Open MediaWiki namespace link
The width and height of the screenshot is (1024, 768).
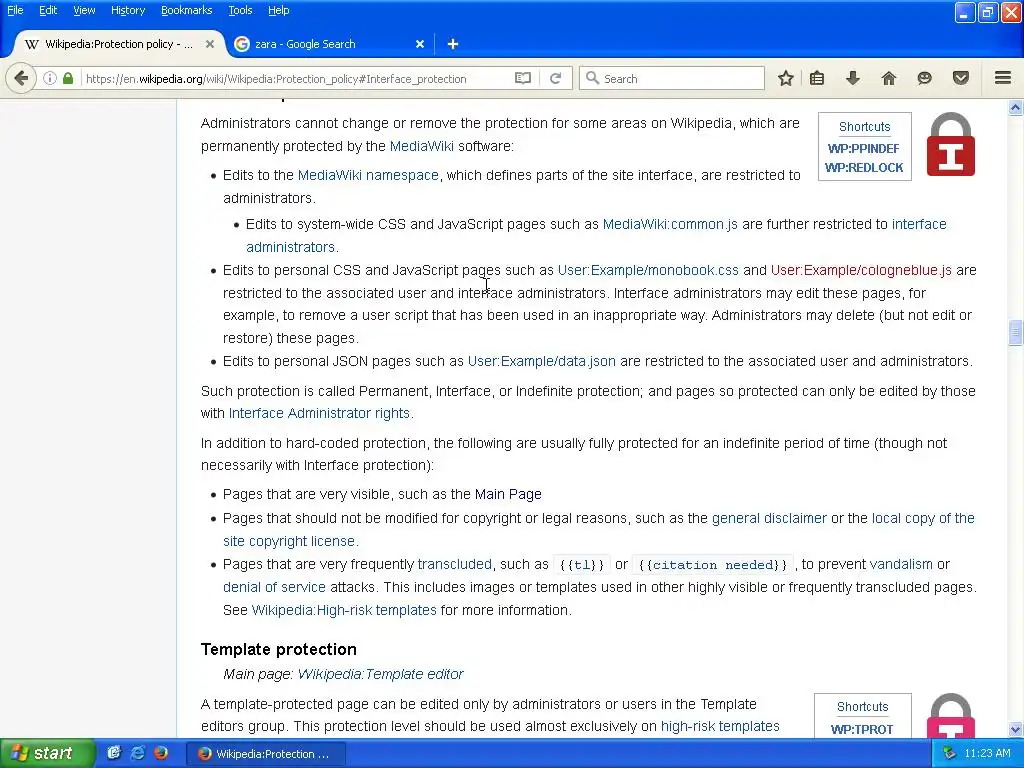coord(368,175)
